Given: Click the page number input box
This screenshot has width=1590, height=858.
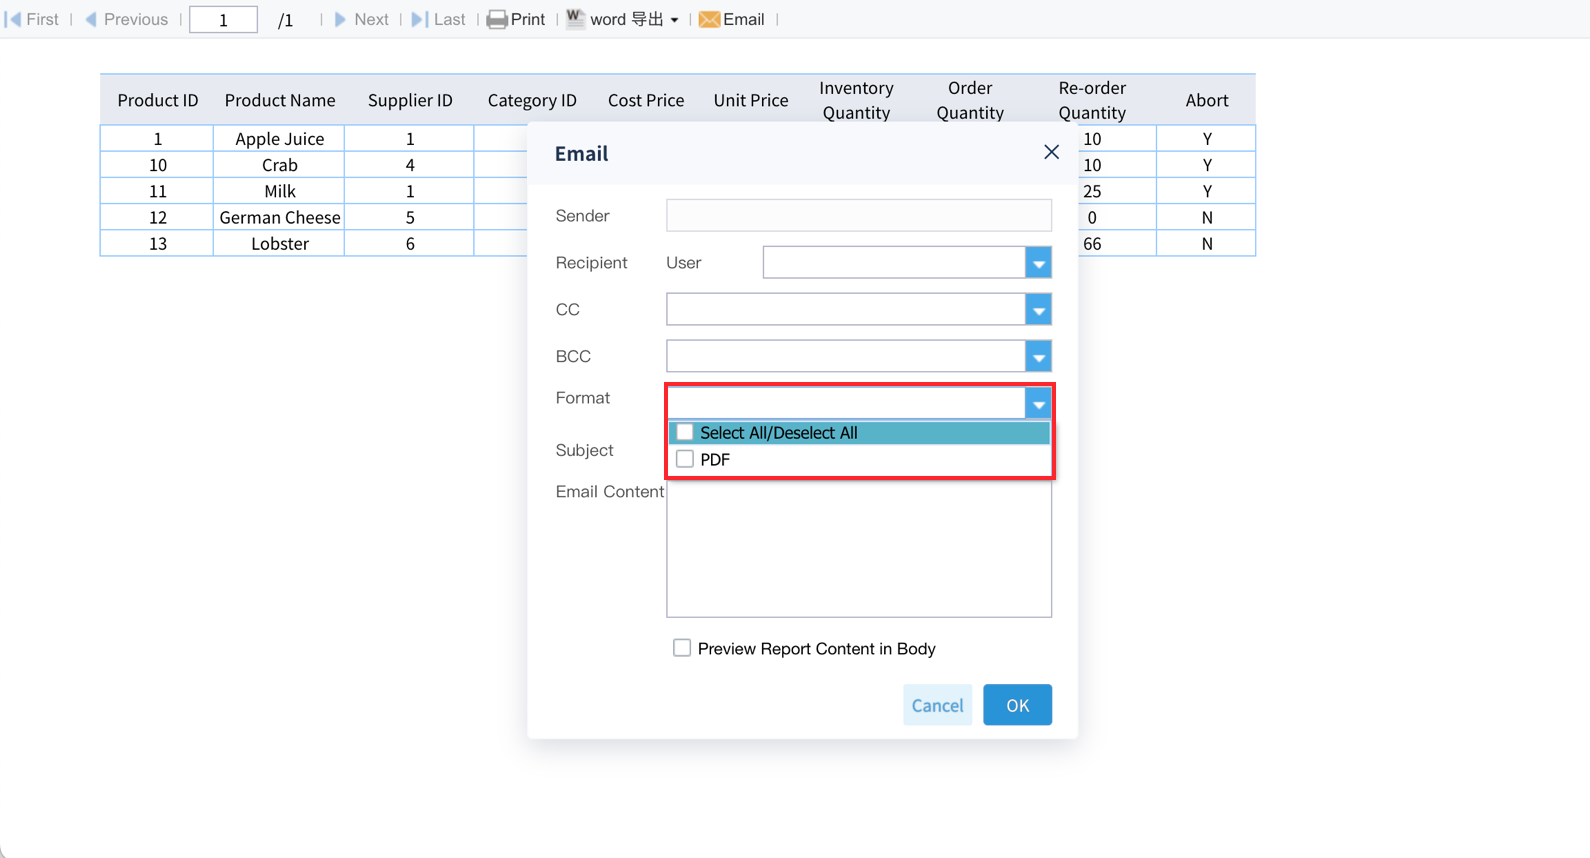Looking at the screenshot, I should coord(223,19).
